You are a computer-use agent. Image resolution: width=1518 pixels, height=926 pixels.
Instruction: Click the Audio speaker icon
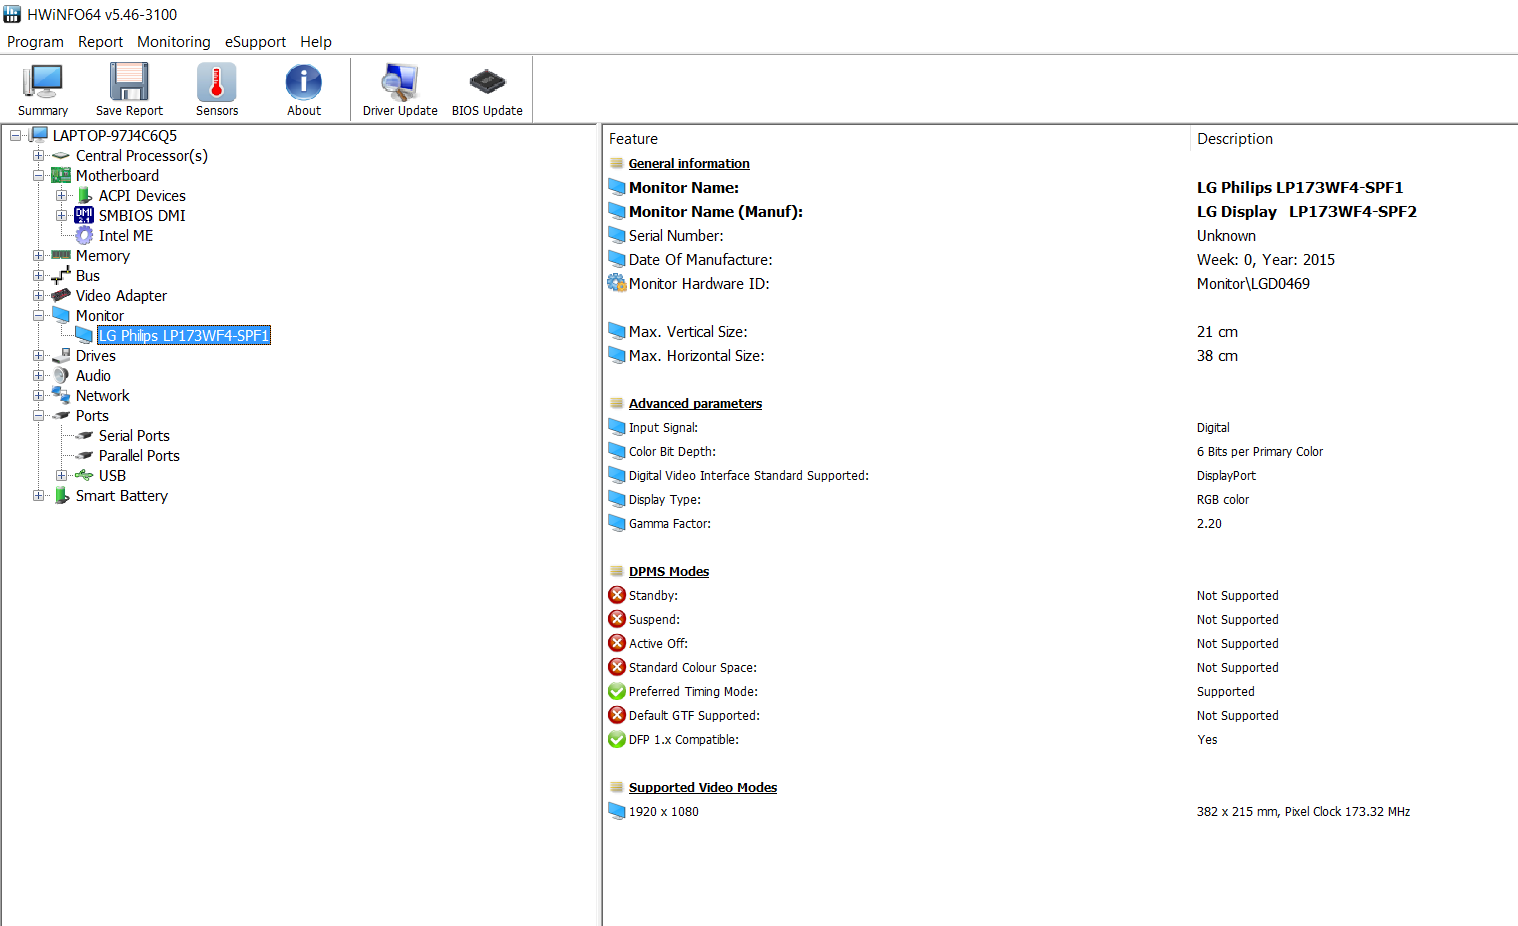point(61,375)
